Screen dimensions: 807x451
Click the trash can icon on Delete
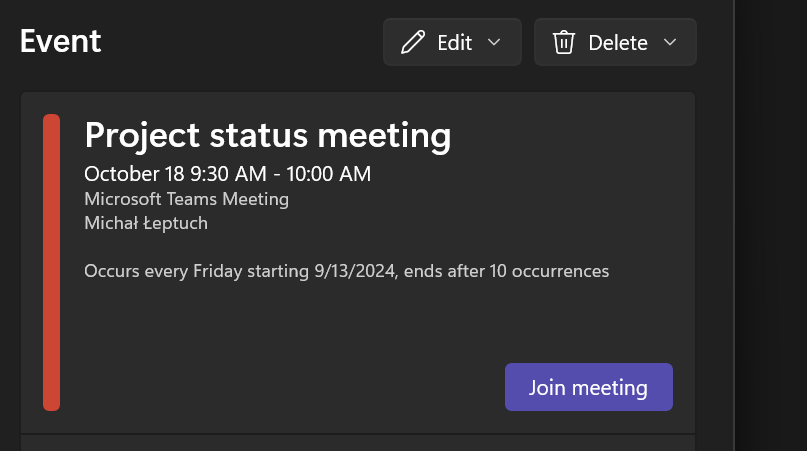[564, 42]
